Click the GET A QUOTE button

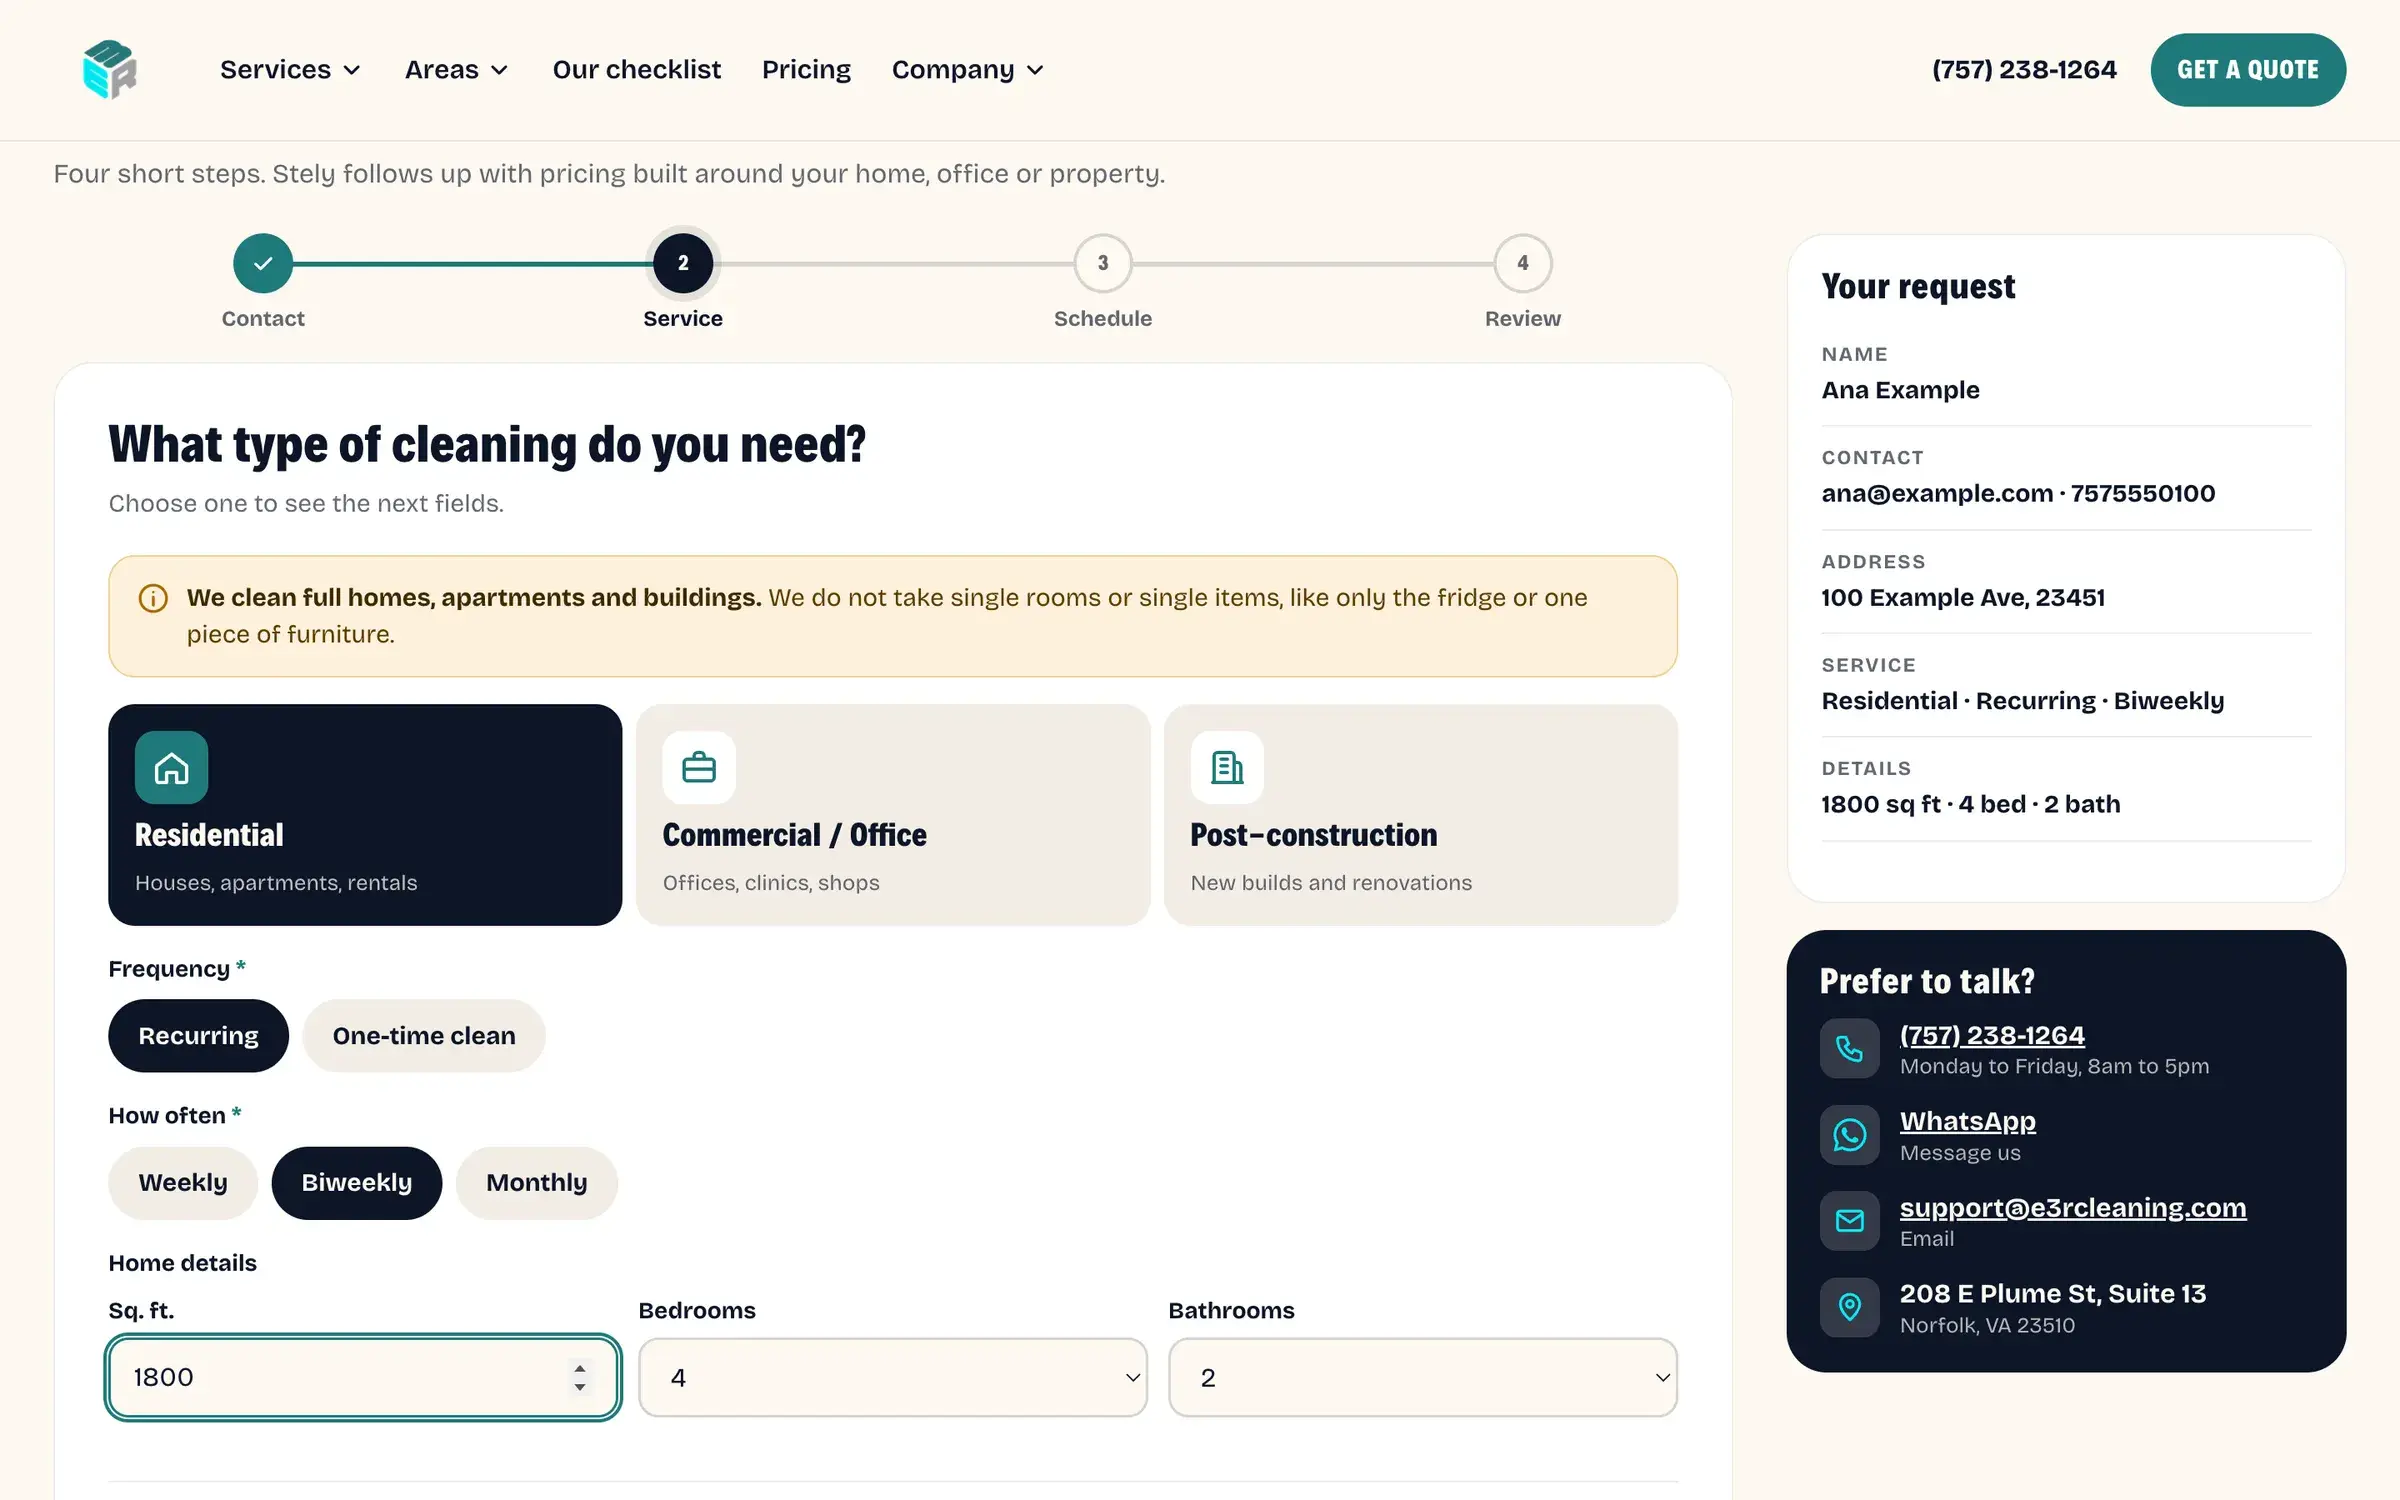(2248, 69)
